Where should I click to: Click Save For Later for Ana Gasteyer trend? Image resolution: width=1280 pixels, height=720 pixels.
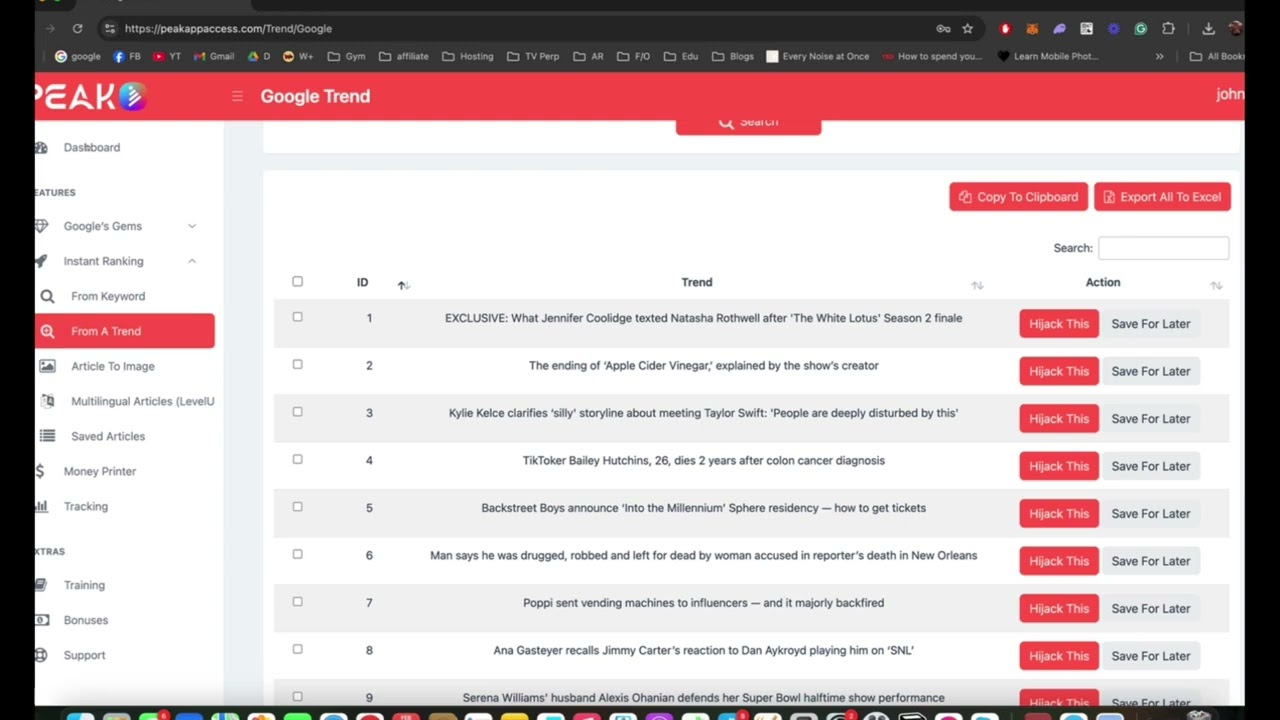click(1150, 656)
